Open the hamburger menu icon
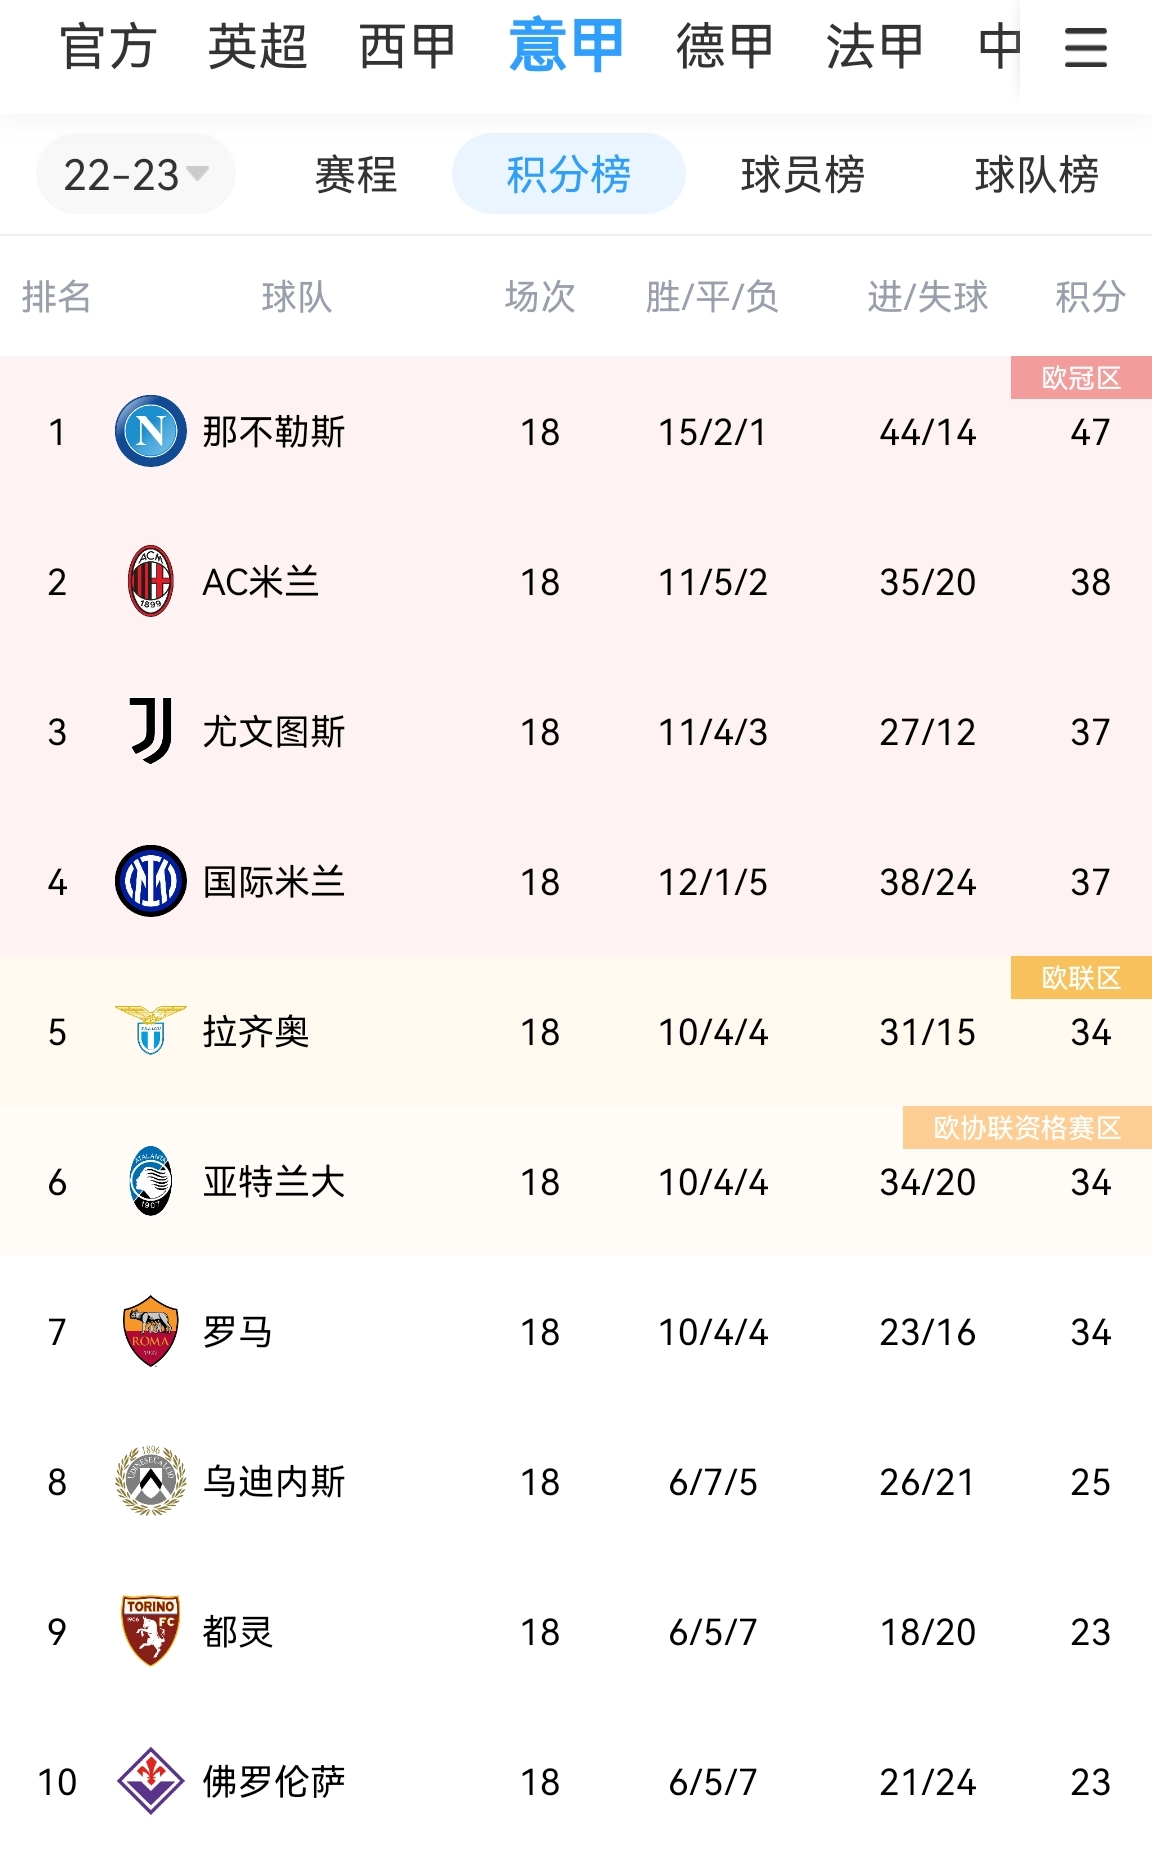 pos(1085,47)
